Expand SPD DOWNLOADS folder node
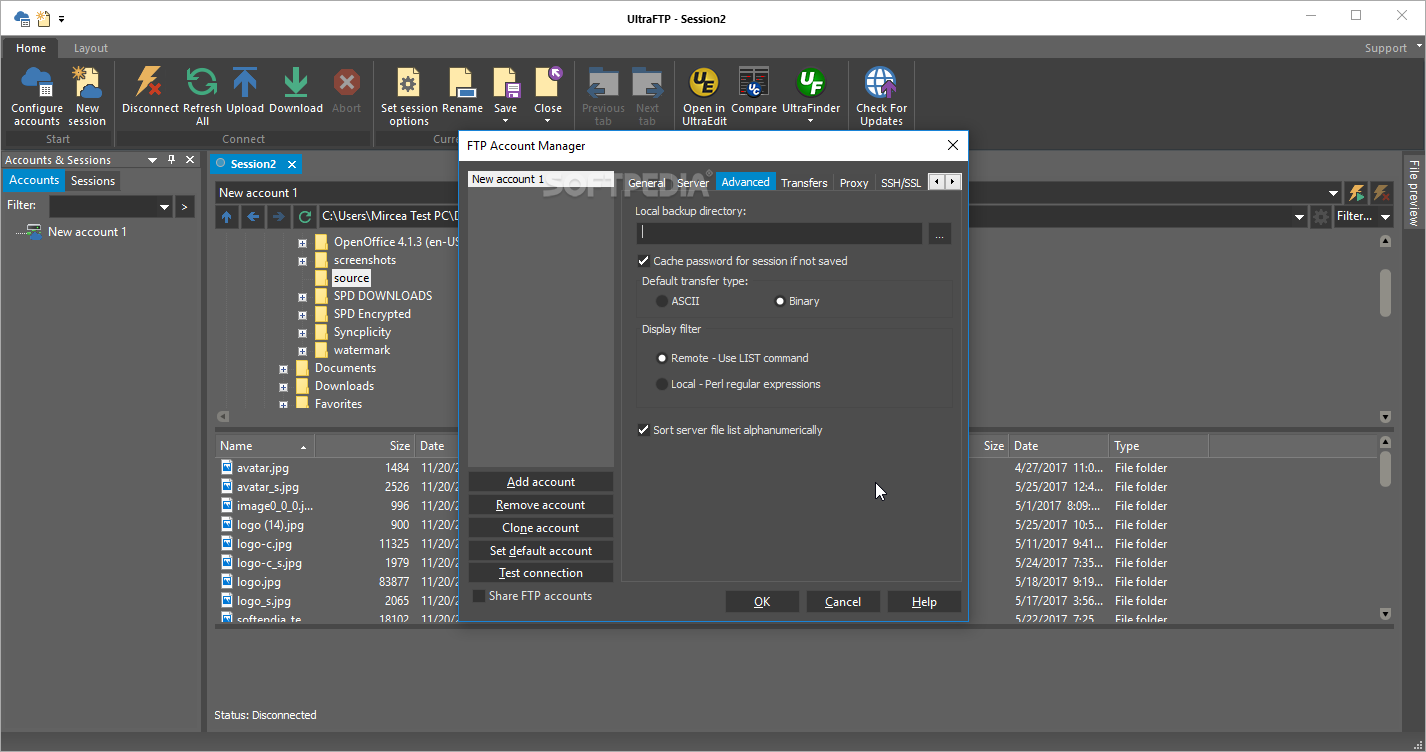 [x=302, y=296]
